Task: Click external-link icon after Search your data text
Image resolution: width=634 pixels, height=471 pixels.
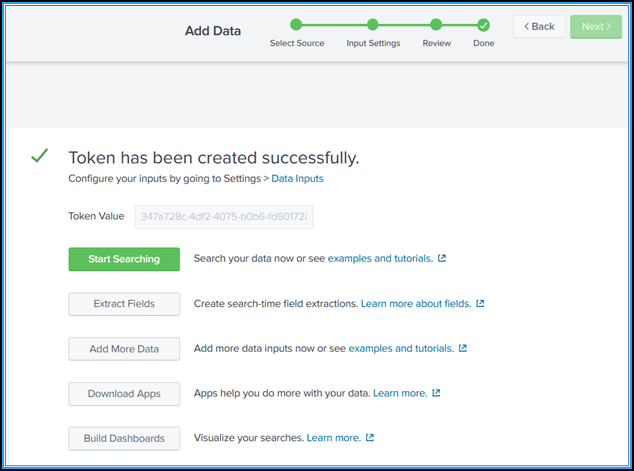Action: tap(442, 258)
